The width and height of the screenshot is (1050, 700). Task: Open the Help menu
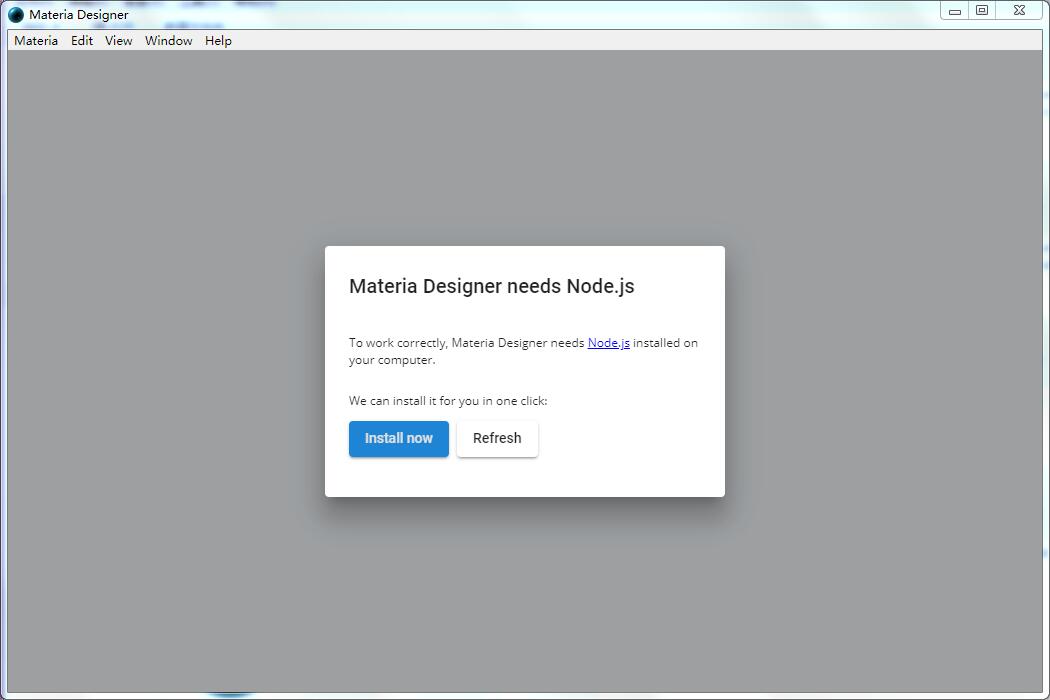point(218,41)
